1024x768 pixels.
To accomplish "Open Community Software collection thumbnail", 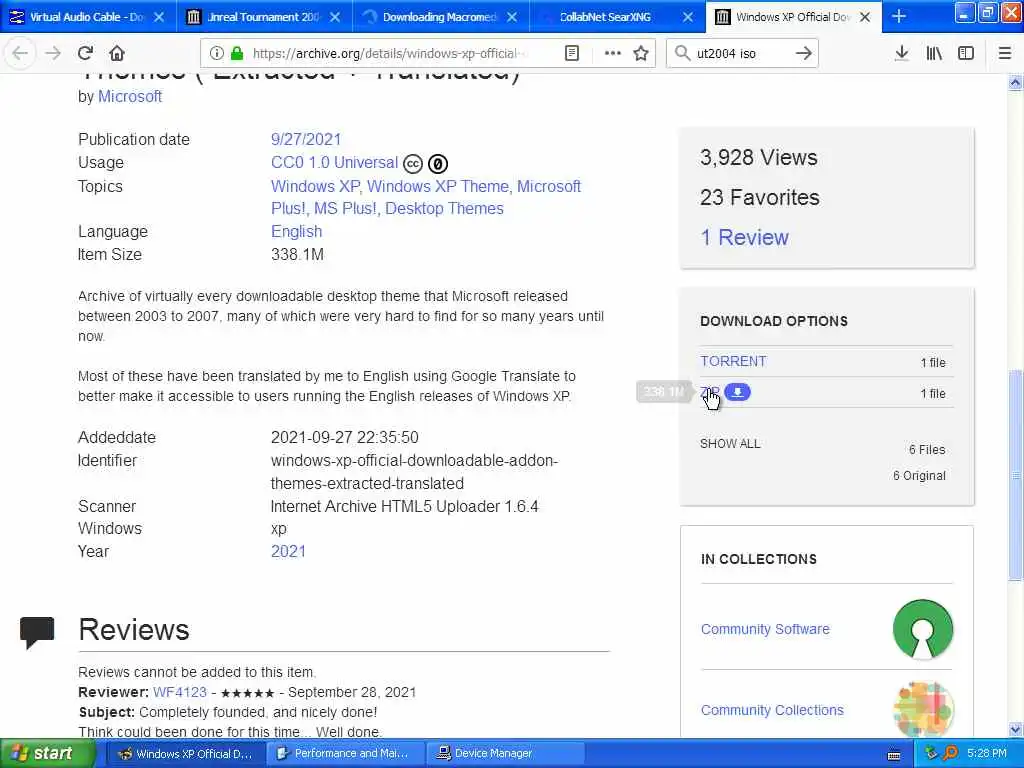I will tap(923, 629).
